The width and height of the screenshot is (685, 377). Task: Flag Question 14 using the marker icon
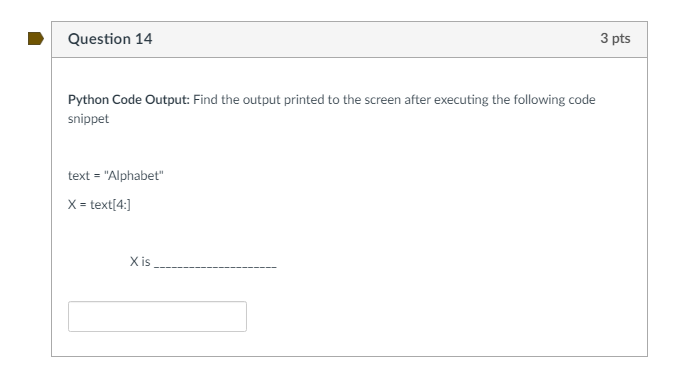click(x=36, y=38)
